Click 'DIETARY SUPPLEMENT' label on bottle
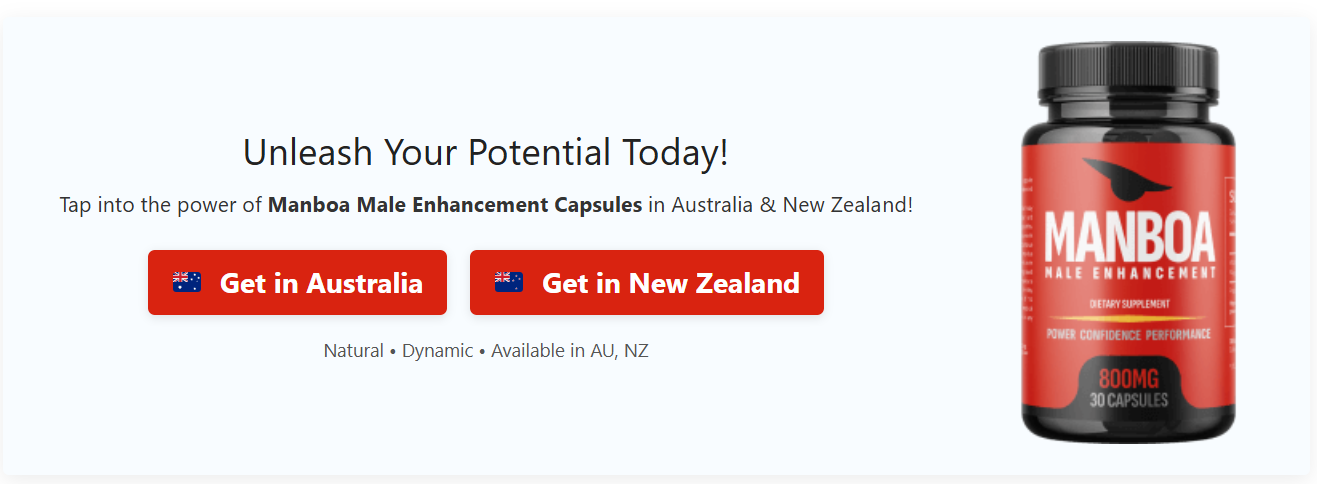The height and width of the screenshot is (484, 1317). 1130,304
